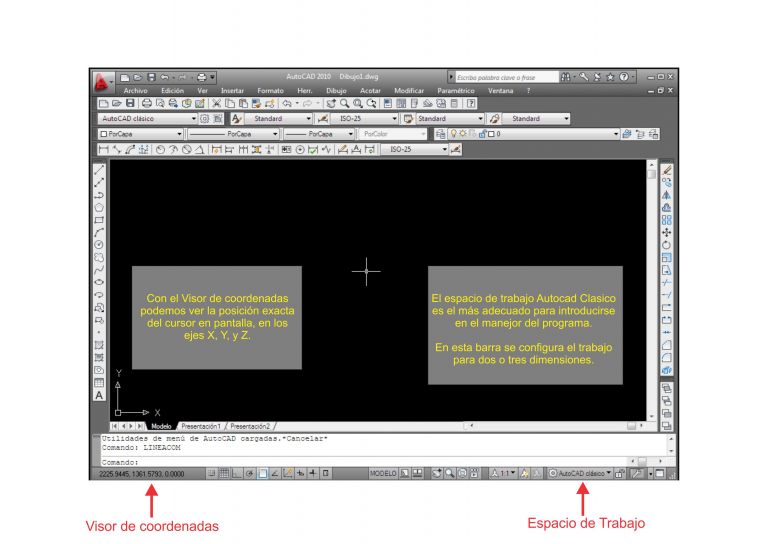Switch to the Presentación2 layout tab
This screenshot has height=544, width=770.
point(250,426)
